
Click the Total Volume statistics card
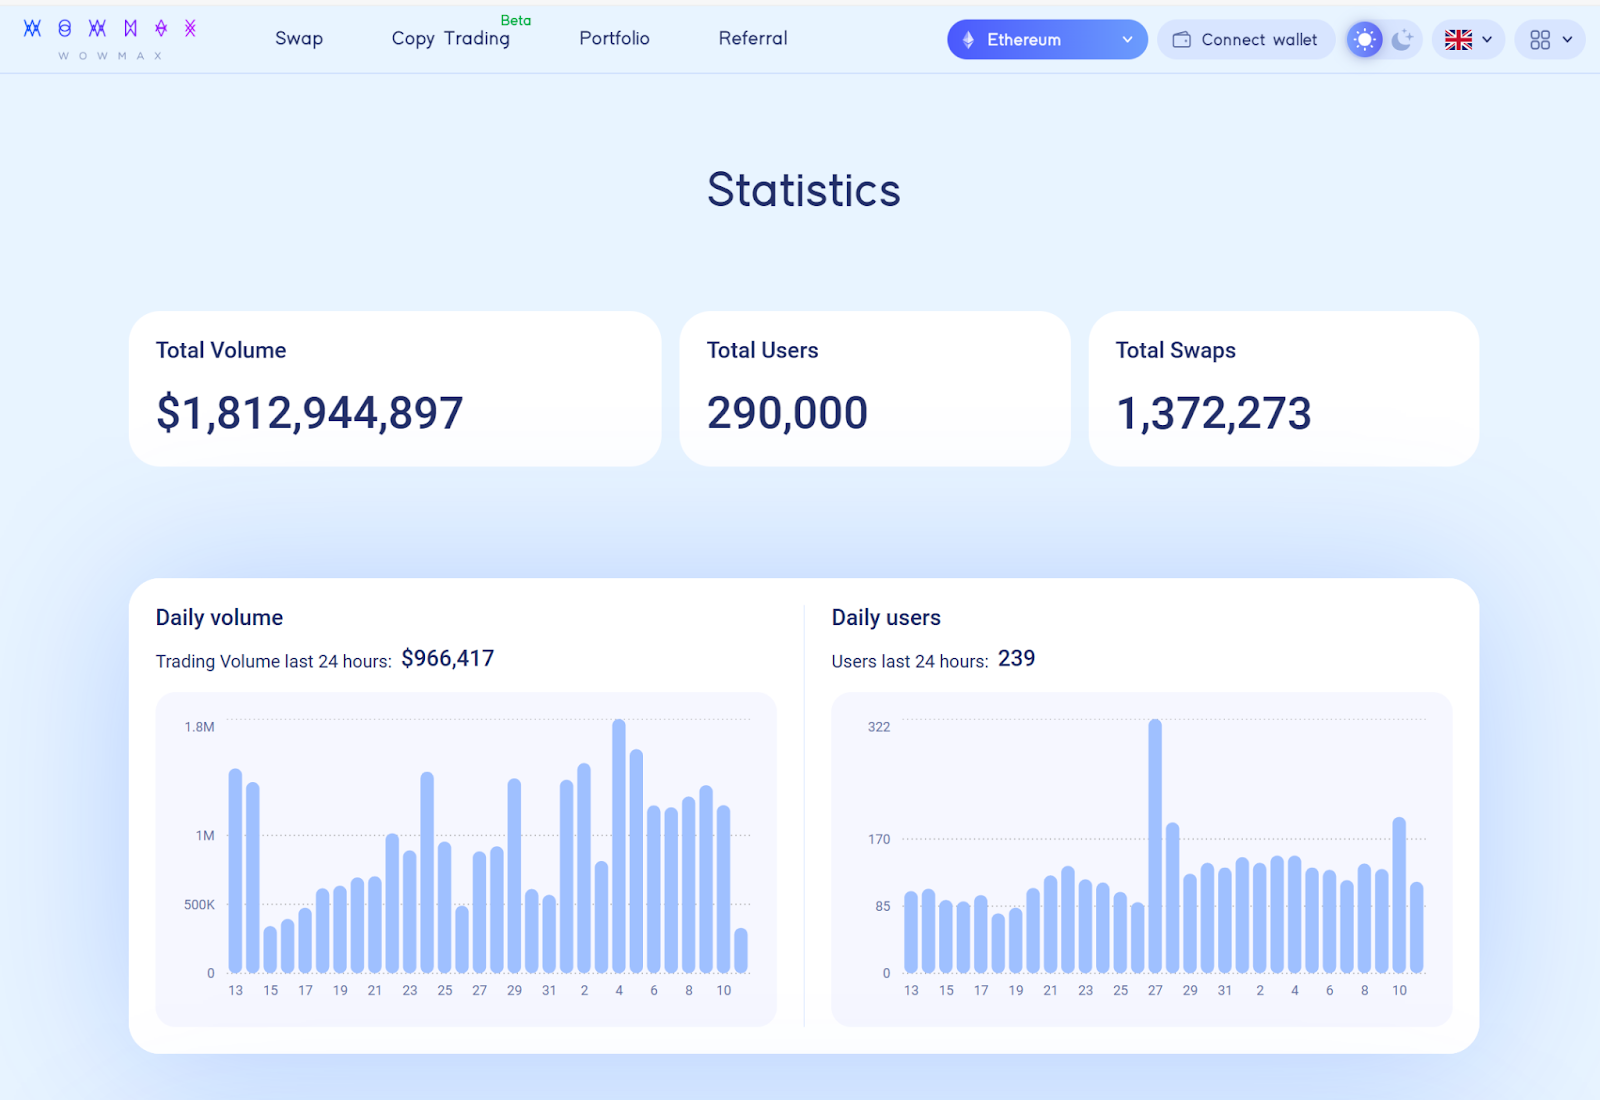click(x=395, y=388)
